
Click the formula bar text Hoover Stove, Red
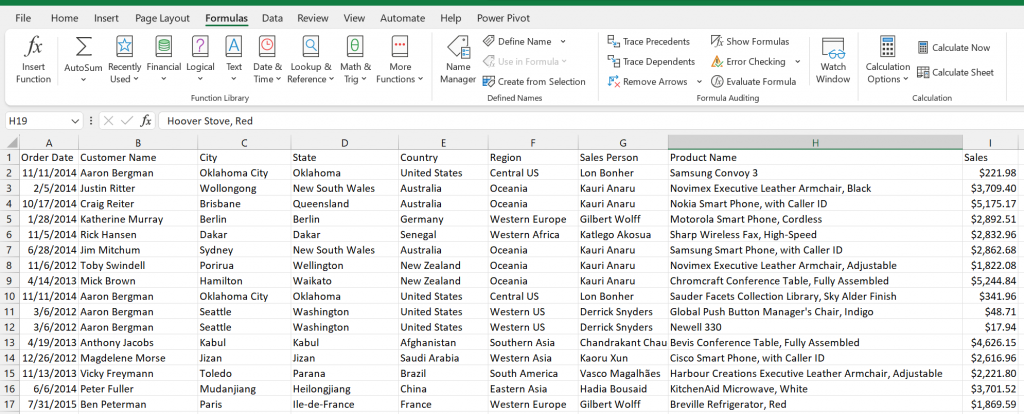210,121
